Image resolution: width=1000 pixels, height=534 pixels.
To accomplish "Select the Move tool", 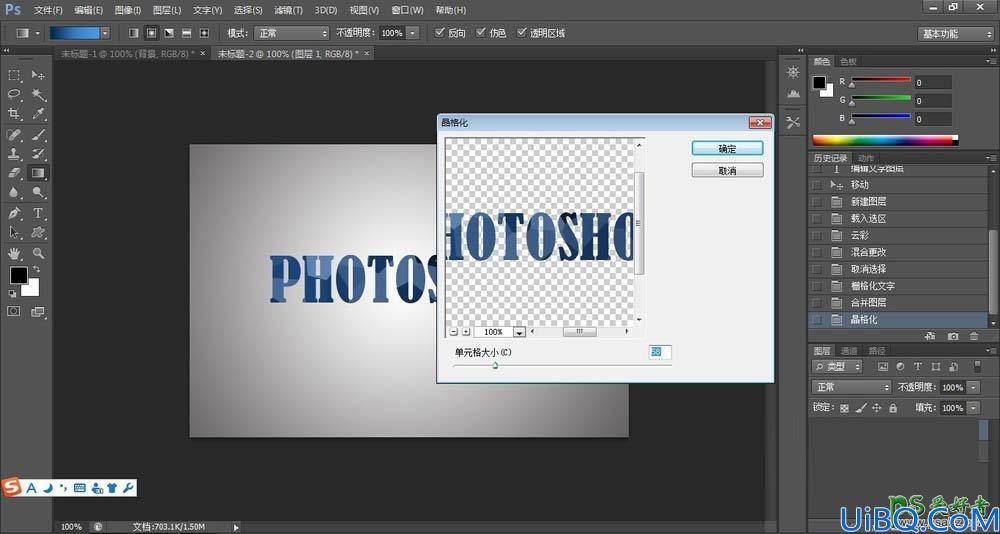I will pyautogui.click(x=38, y=75).
